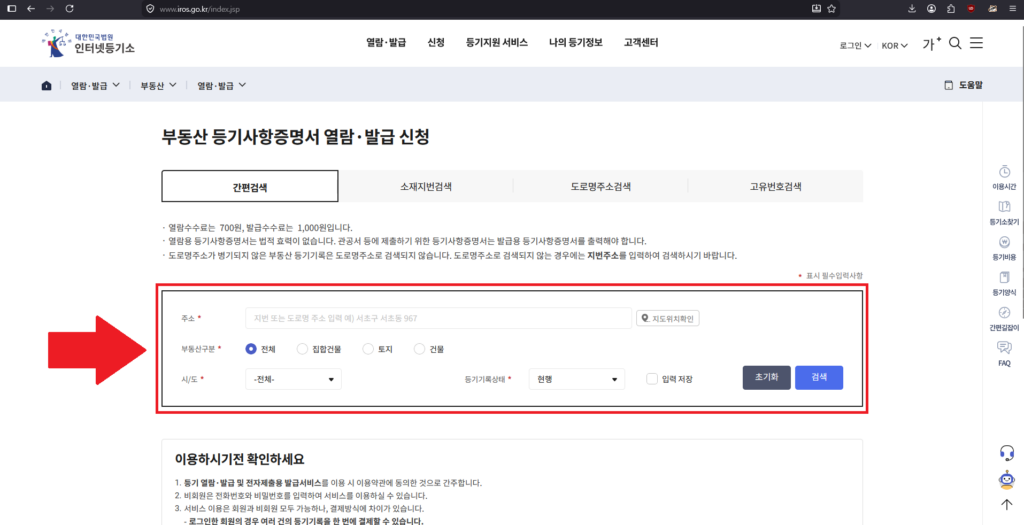Select 토지 radio option
1024x525 pixels.
coord(368,349)
